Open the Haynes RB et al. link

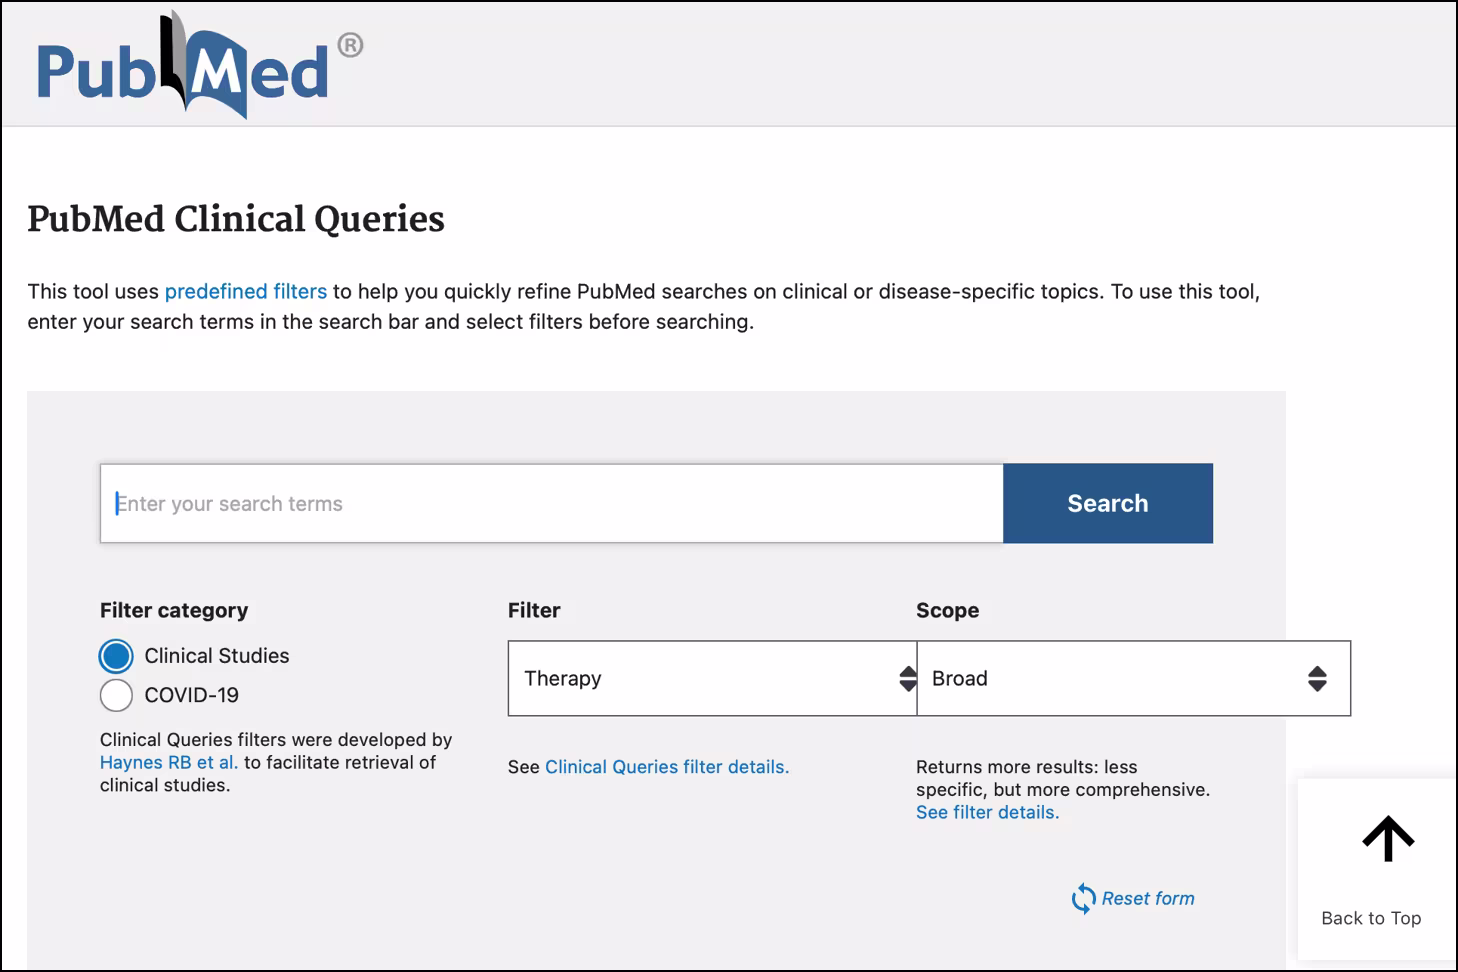click(169, 762)
